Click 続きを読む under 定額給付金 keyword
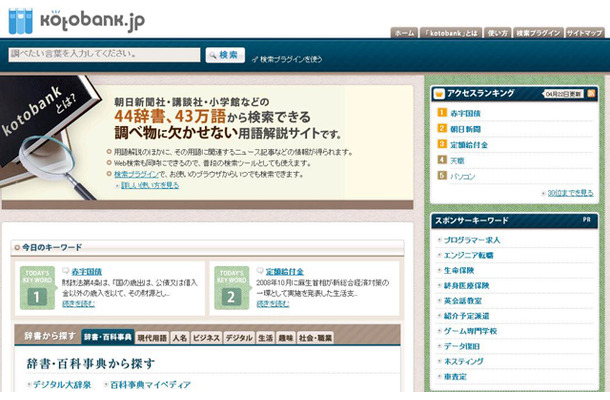610x400 pixels. [273, 304]
